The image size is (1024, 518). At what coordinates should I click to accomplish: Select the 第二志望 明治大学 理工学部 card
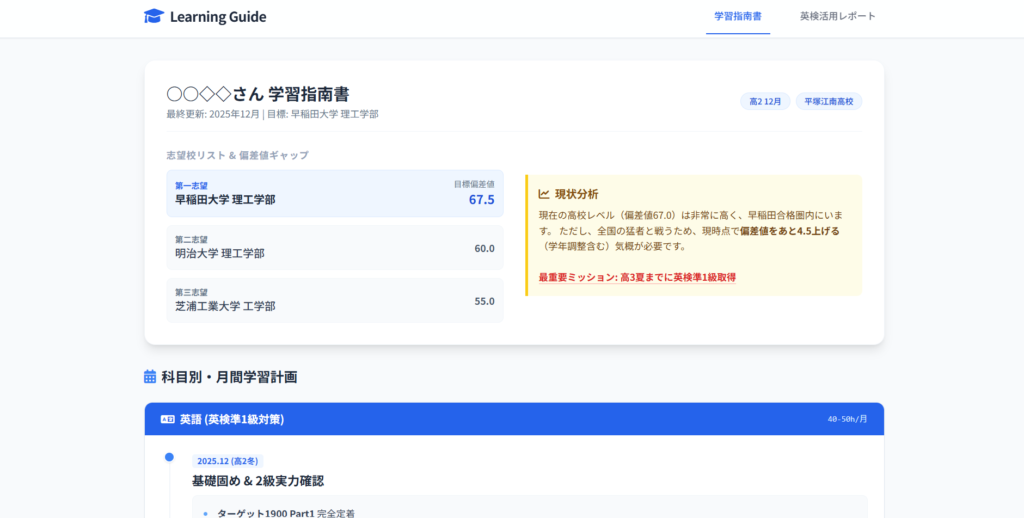[334, 247]
